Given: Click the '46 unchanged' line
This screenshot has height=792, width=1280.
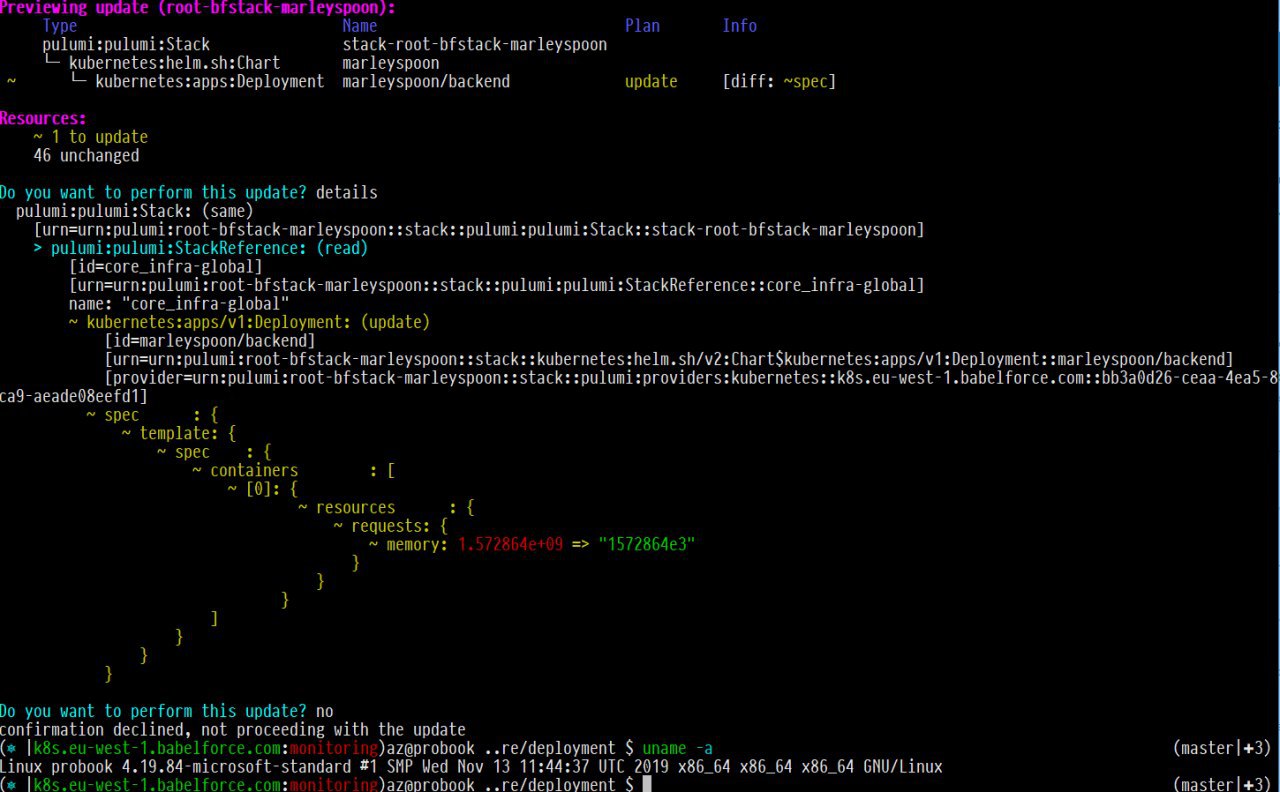Looking at the screenshot, I should tap(86, 156).
